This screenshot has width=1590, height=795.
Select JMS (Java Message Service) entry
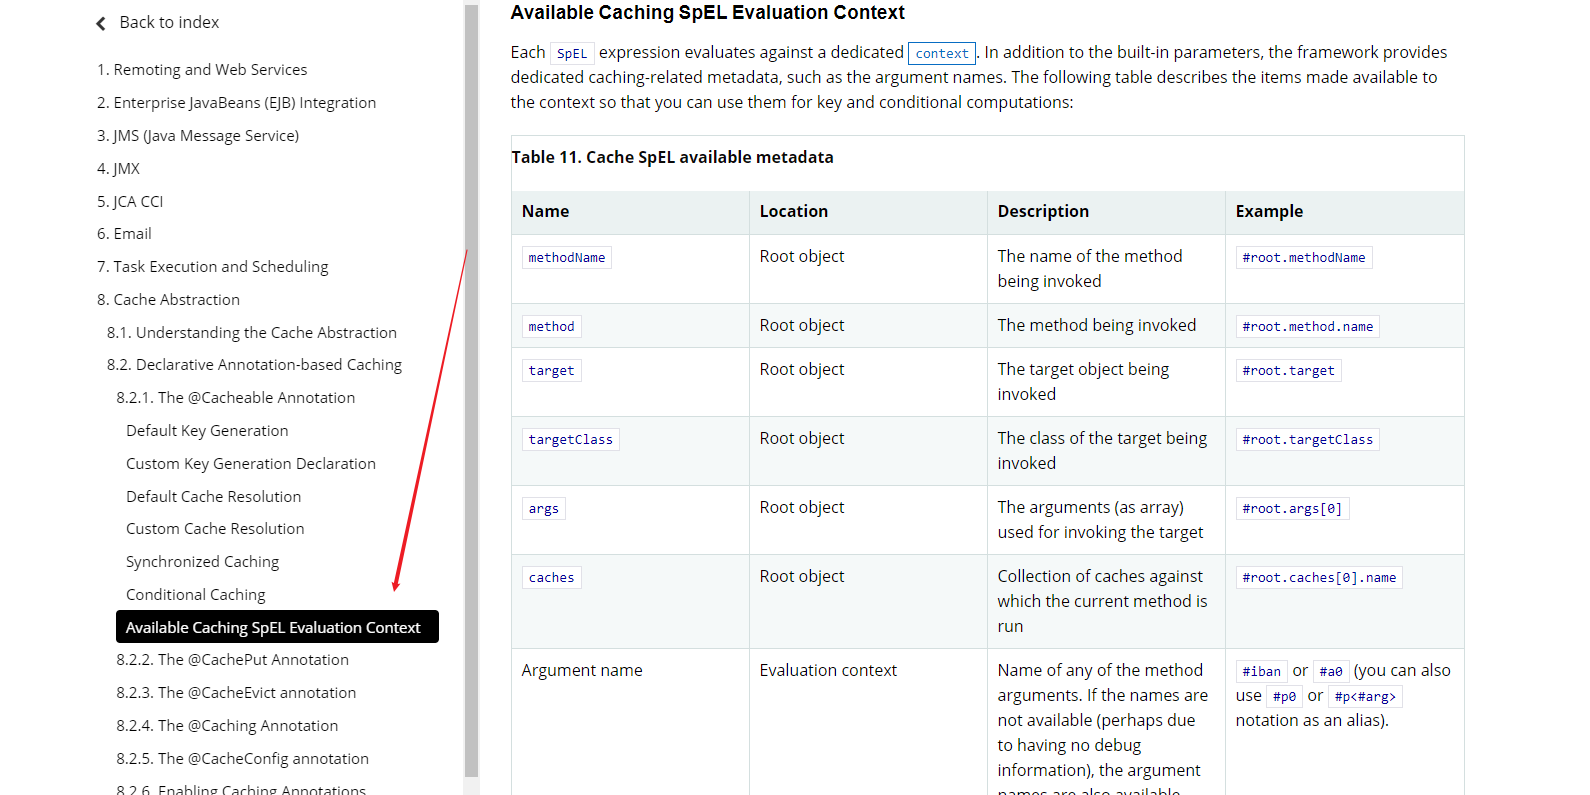point(198,136)
